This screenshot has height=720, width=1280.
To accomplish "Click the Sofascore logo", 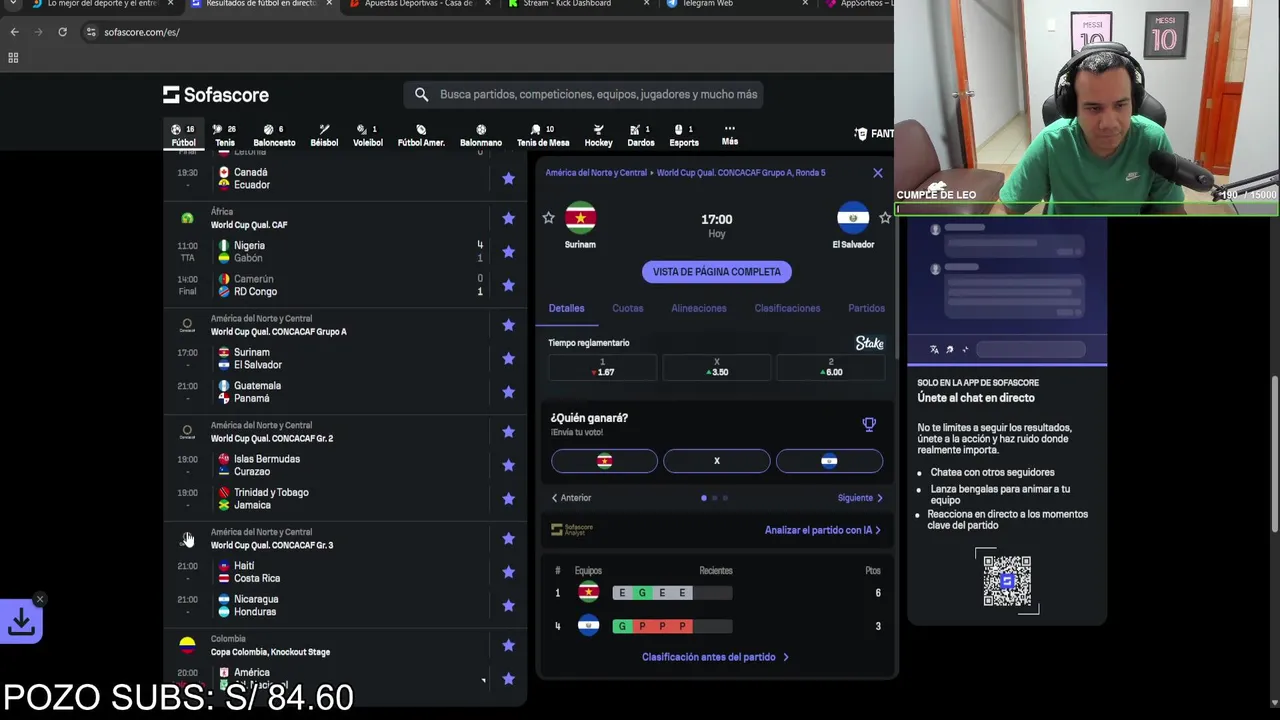I will 216,94.
